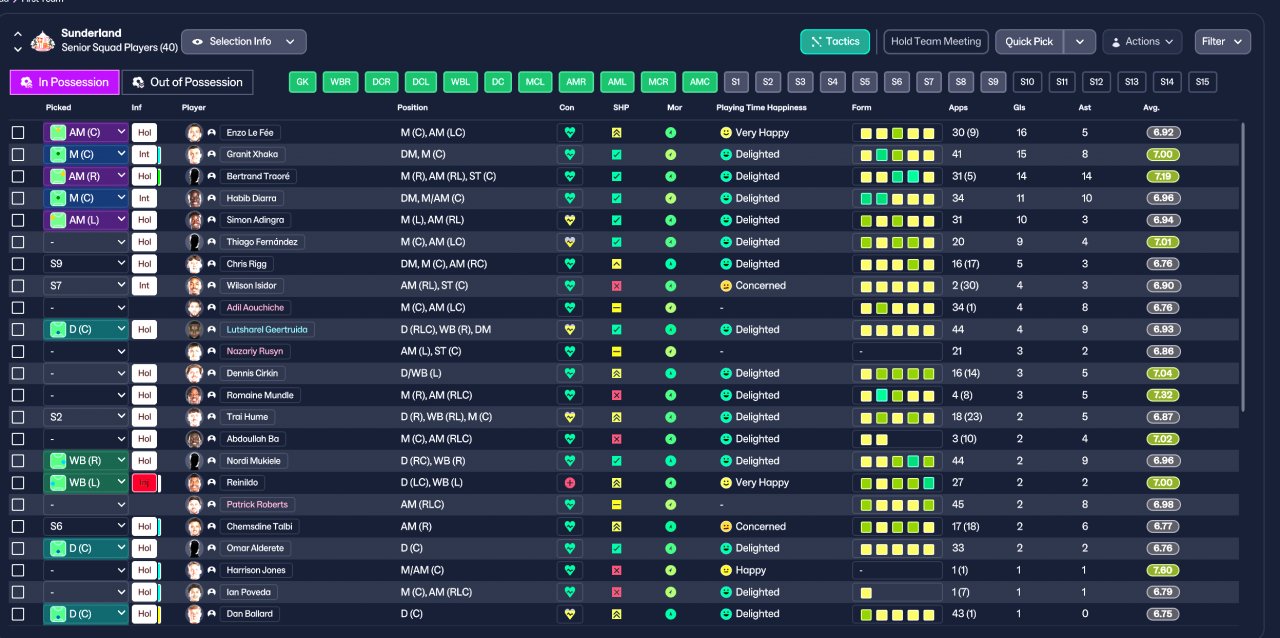Click Chemsdine Talbi's Concerned face icon
The image size is (1280, 638).
click(725, 527)
